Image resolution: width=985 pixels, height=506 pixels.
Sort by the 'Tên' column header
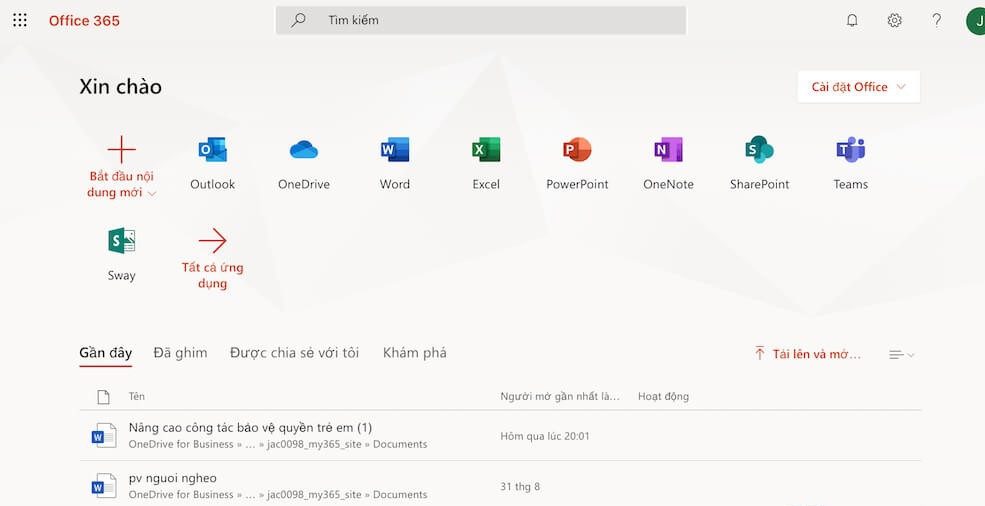coord(136,396)
